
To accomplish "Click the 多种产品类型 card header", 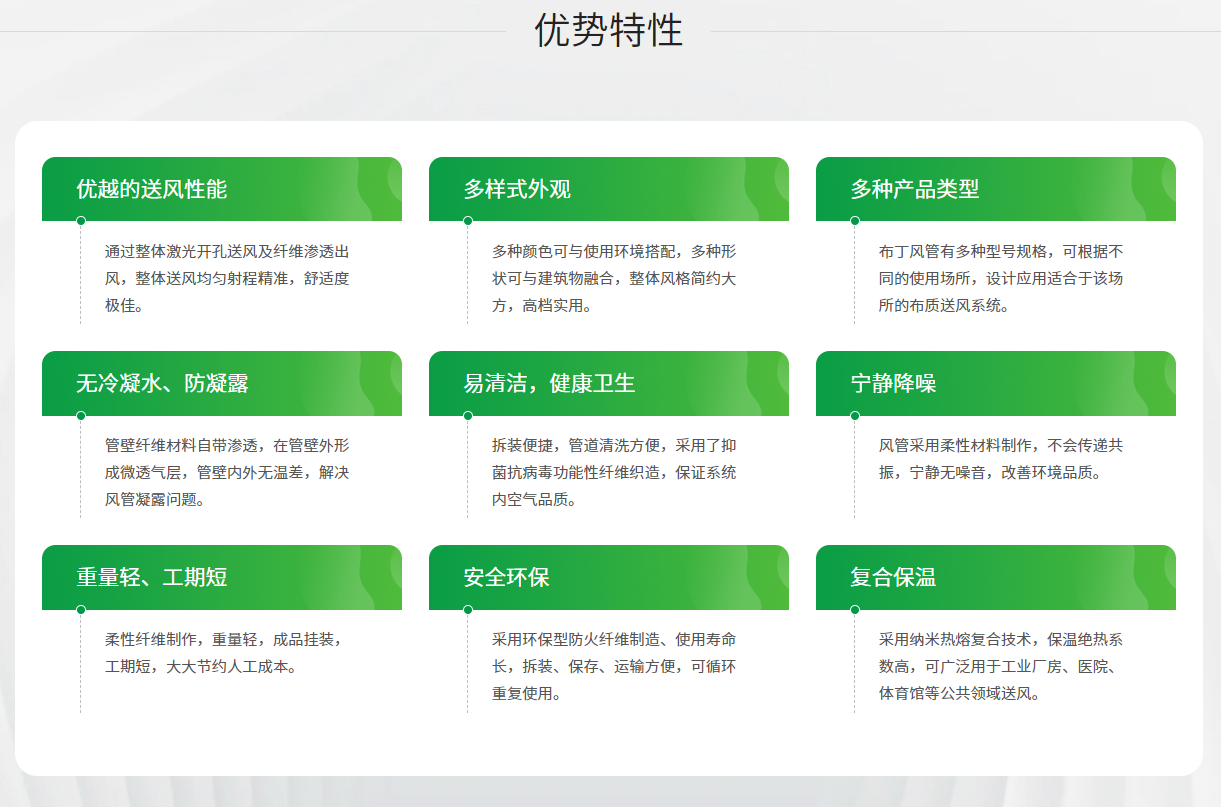I will 995,189.
